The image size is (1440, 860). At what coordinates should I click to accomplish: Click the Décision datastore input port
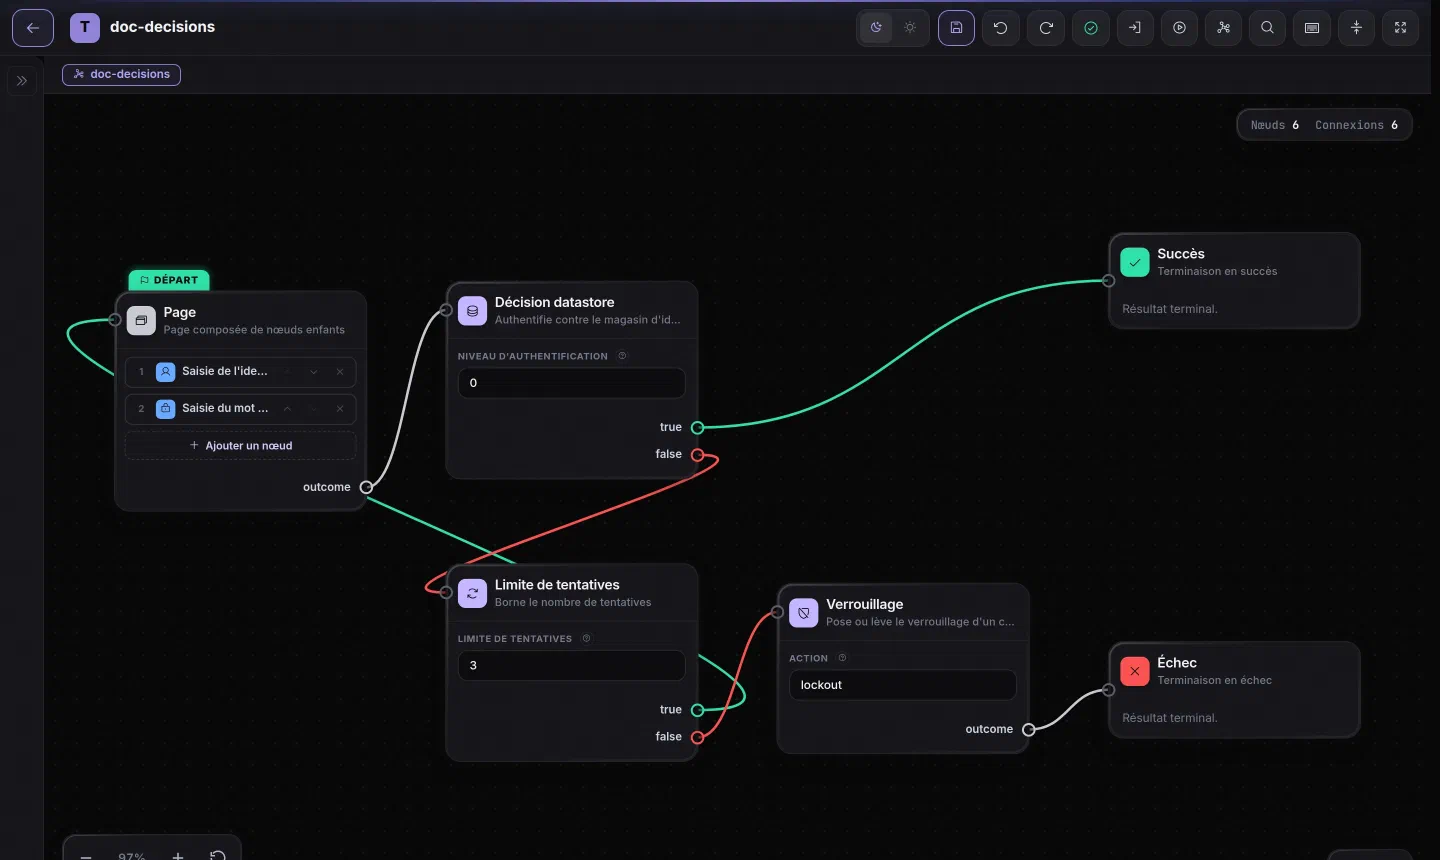click(x=446, y=311)
